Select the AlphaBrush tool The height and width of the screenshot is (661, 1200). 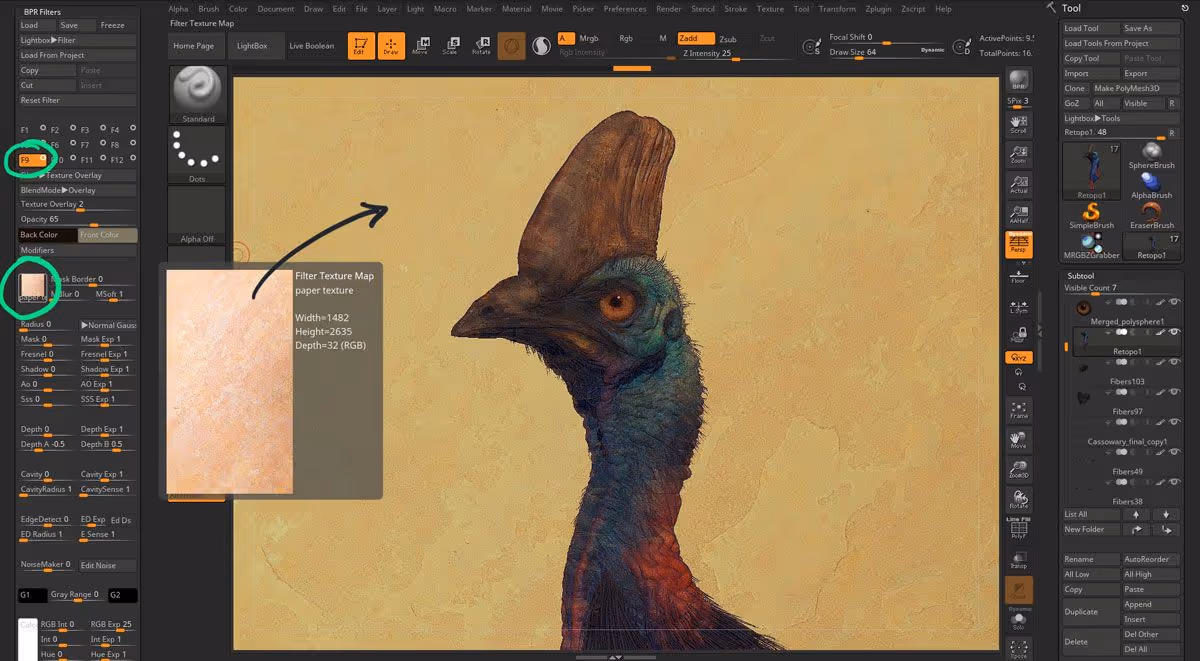pos(1151,185)
